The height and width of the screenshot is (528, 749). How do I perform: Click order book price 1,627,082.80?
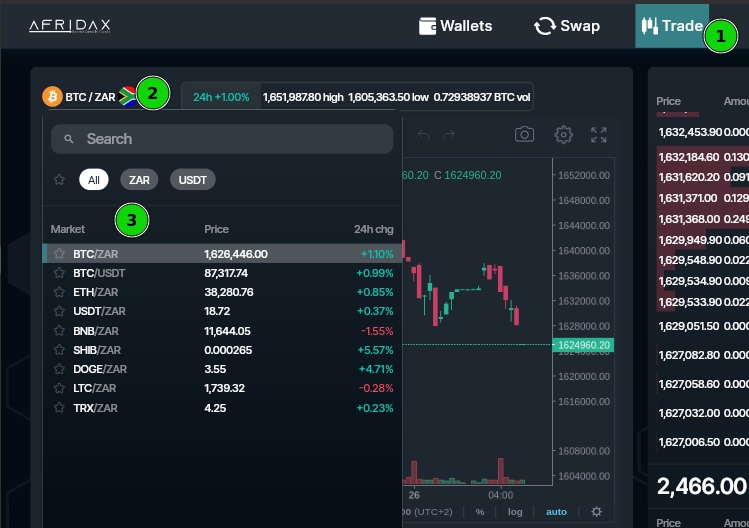[x=689, y=355]
